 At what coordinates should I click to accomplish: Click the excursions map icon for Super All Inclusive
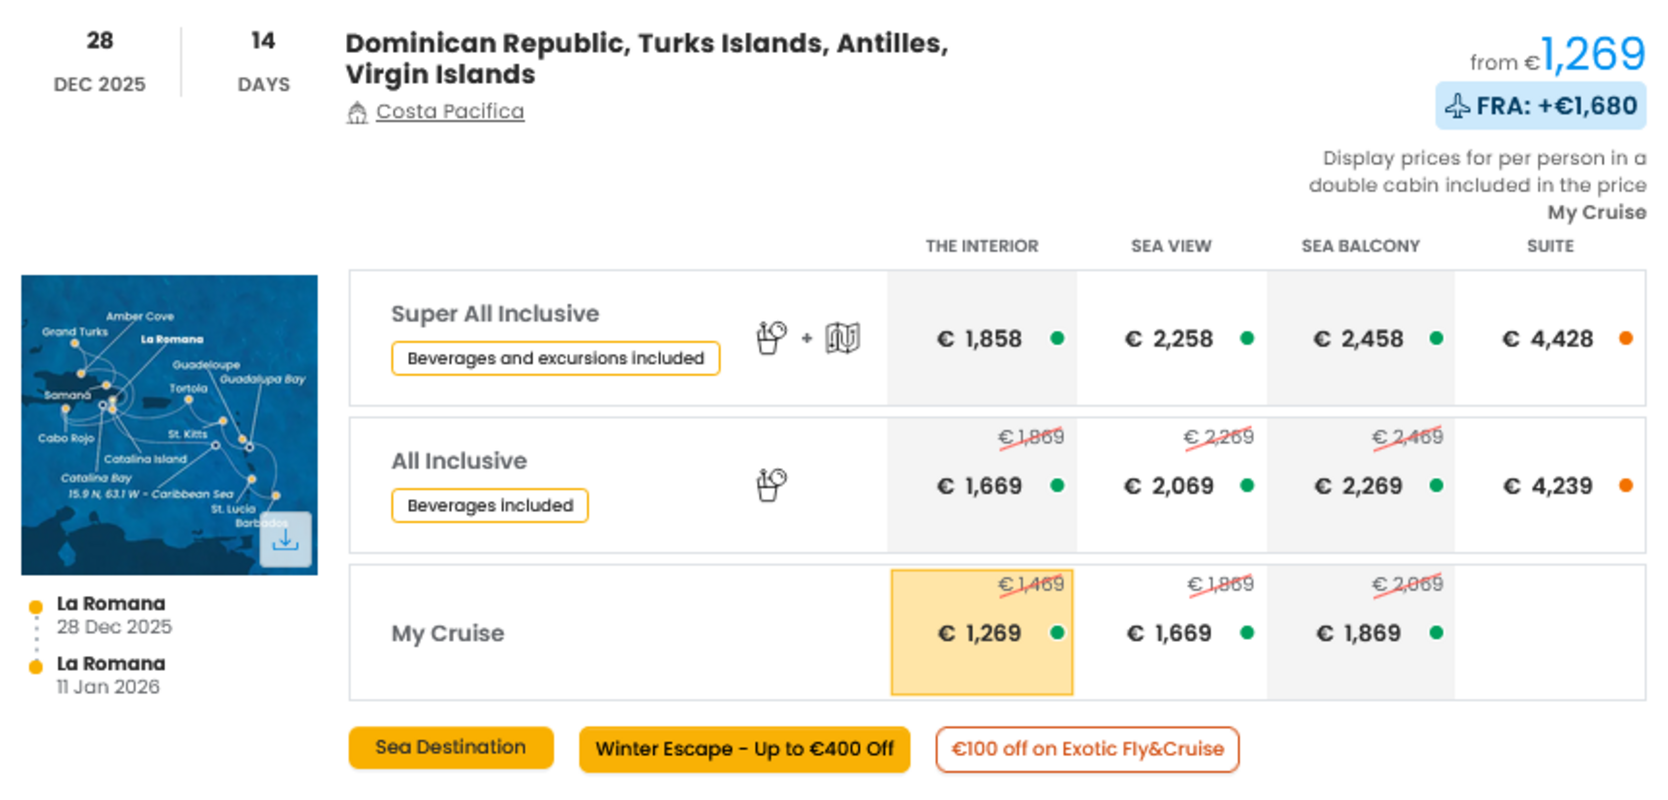(x=842, y=338)
